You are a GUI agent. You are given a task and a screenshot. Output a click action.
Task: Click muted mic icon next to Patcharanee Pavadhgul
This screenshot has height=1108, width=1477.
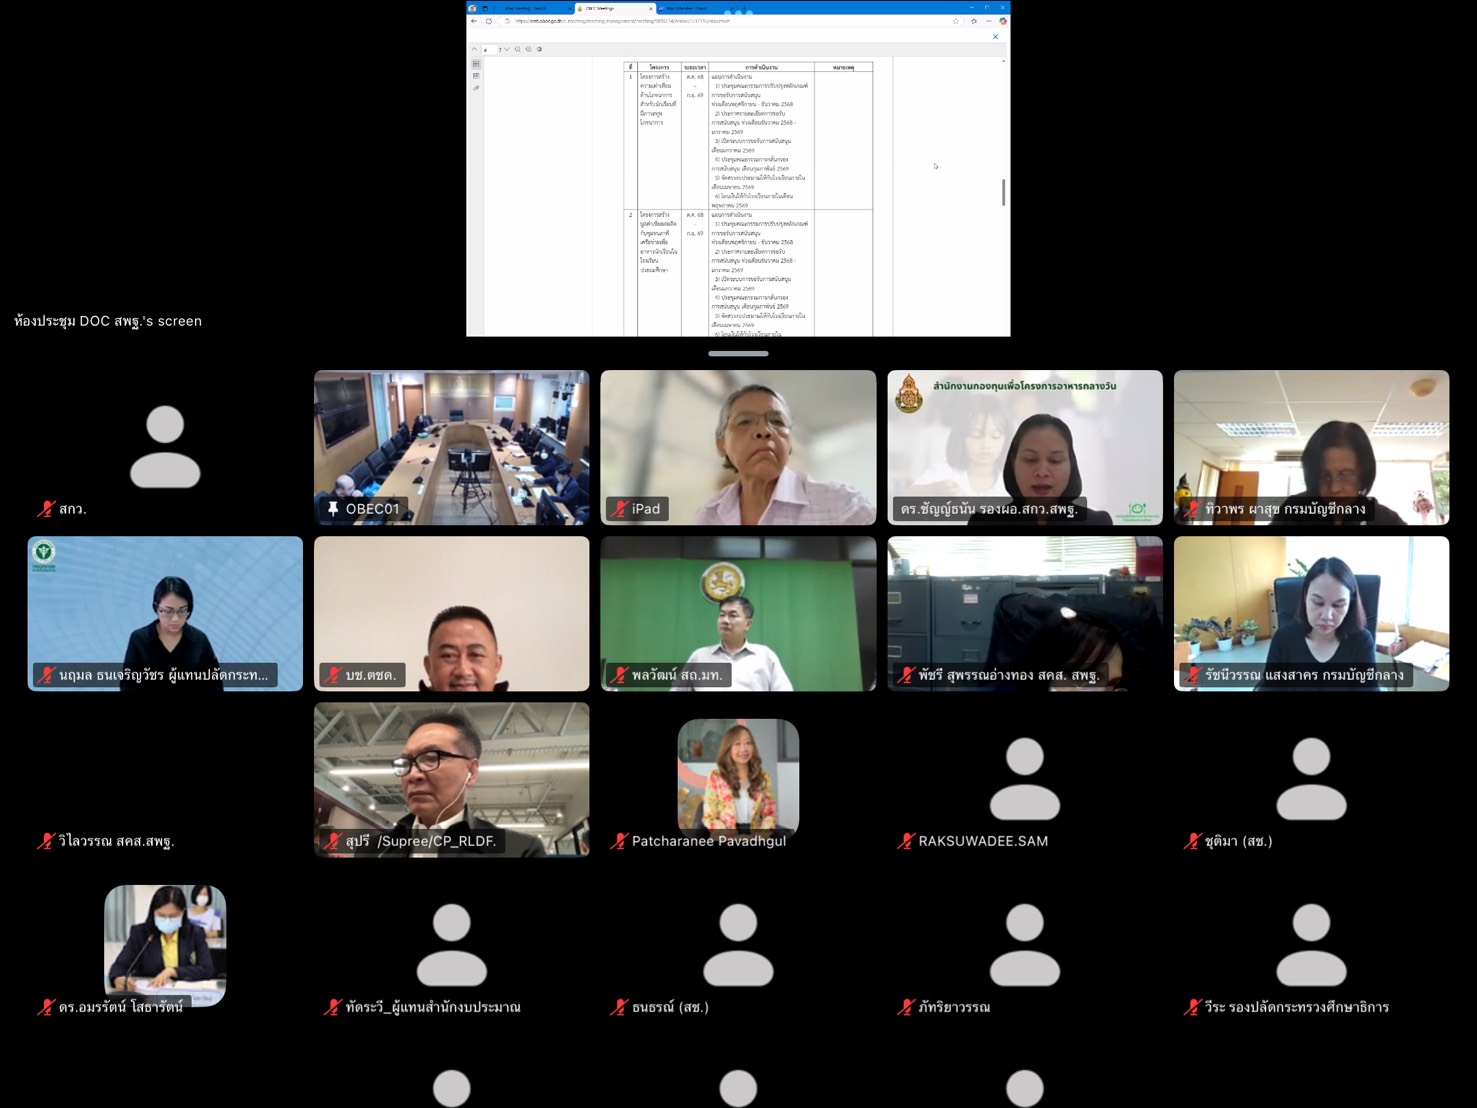619,841
